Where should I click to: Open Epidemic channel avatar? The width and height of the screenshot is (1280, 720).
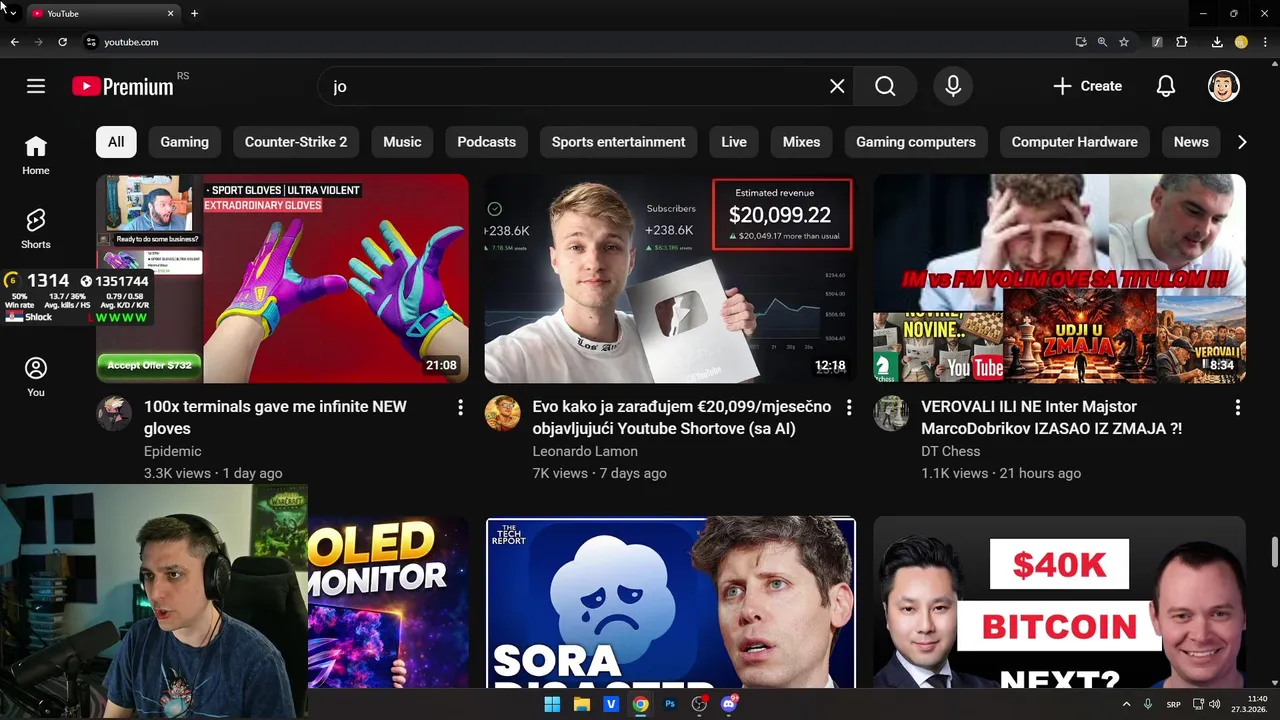click(x=114, y=413)
